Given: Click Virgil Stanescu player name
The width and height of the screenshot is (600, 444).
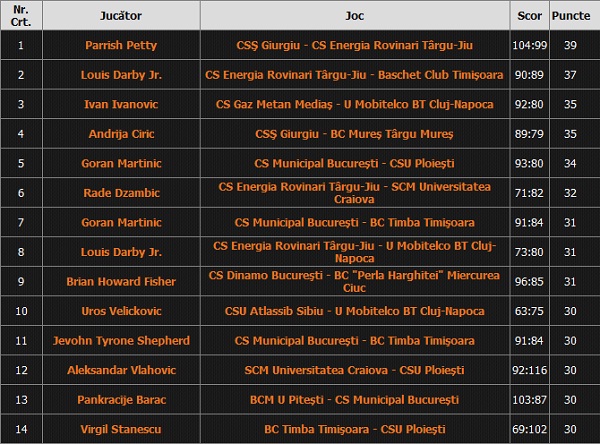Looking at the screenshot, I should tap(121, 429).
